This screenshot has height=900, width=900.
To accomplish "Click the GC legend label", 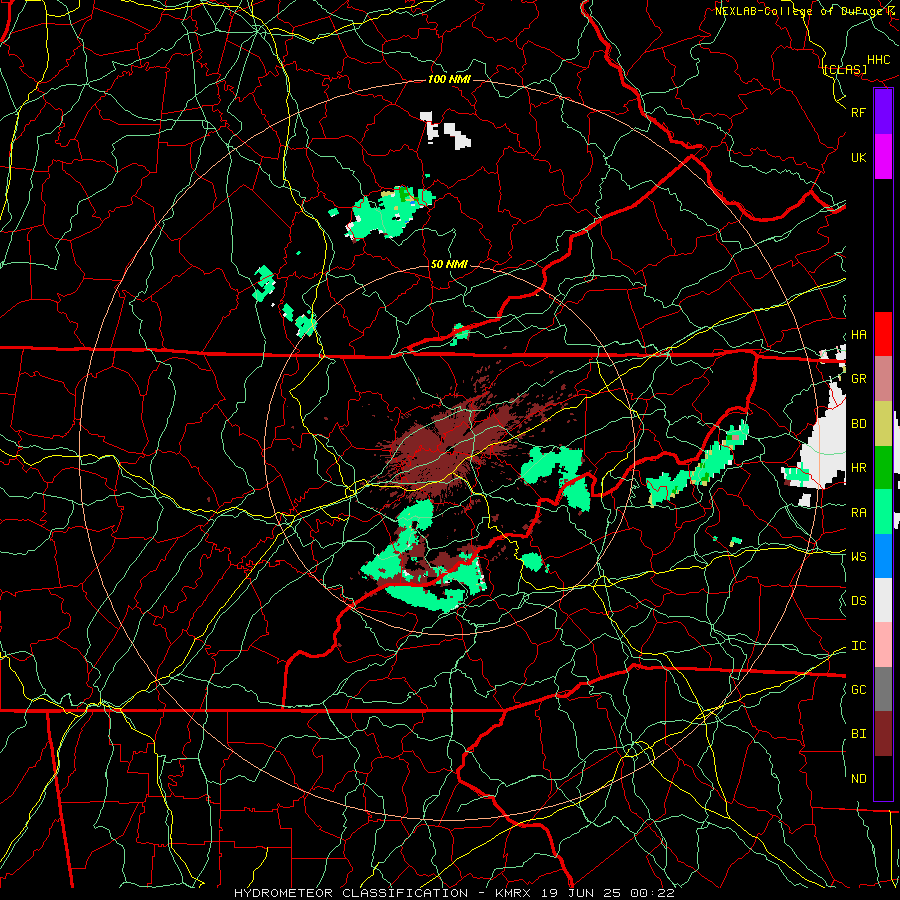I will click(x=859, y=690).
